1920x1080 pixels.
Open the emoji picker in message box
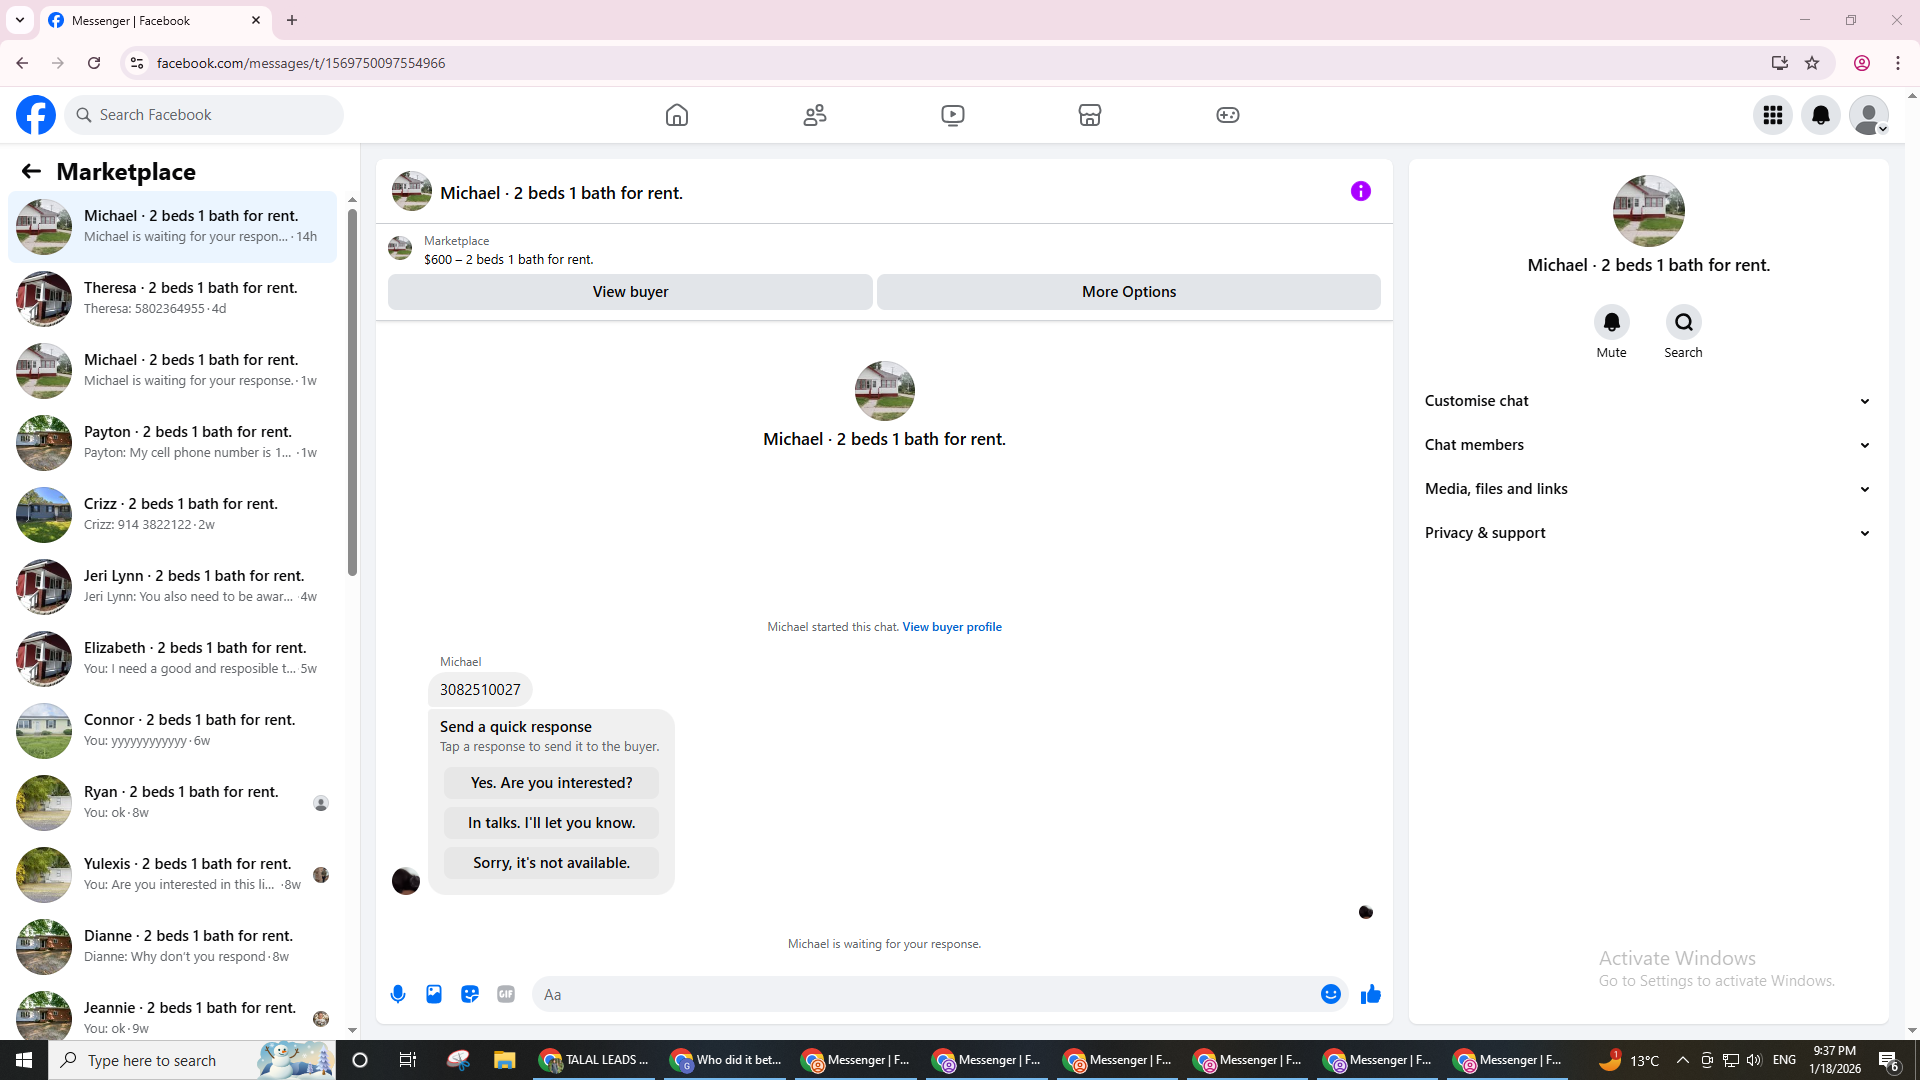click(1330, 994)
